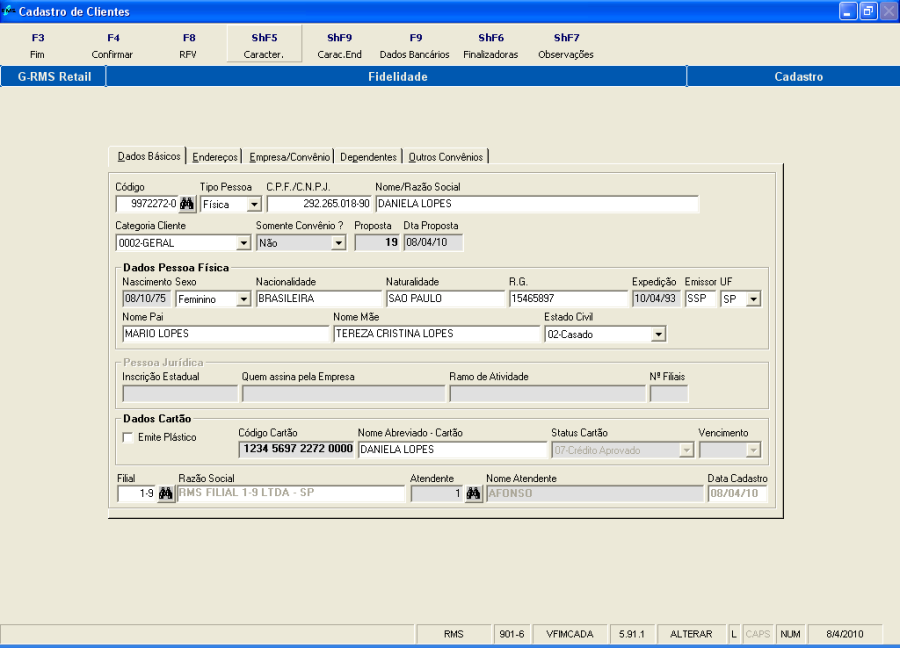
Task: Open the Sexo dropdown list
Action: 243,299
